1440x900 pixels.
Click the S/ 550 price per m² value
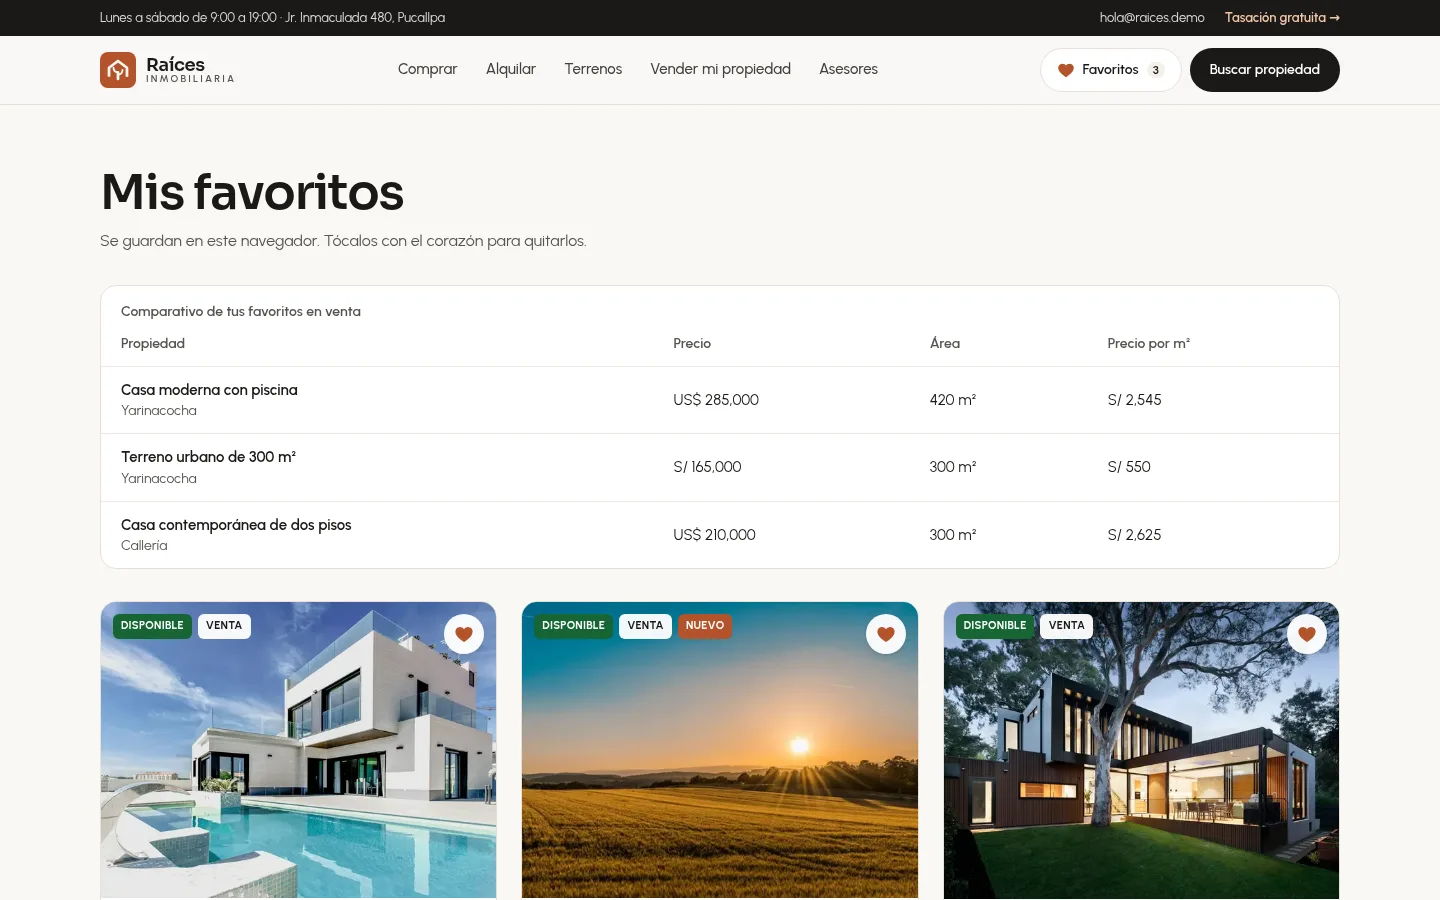[1129, 467]
